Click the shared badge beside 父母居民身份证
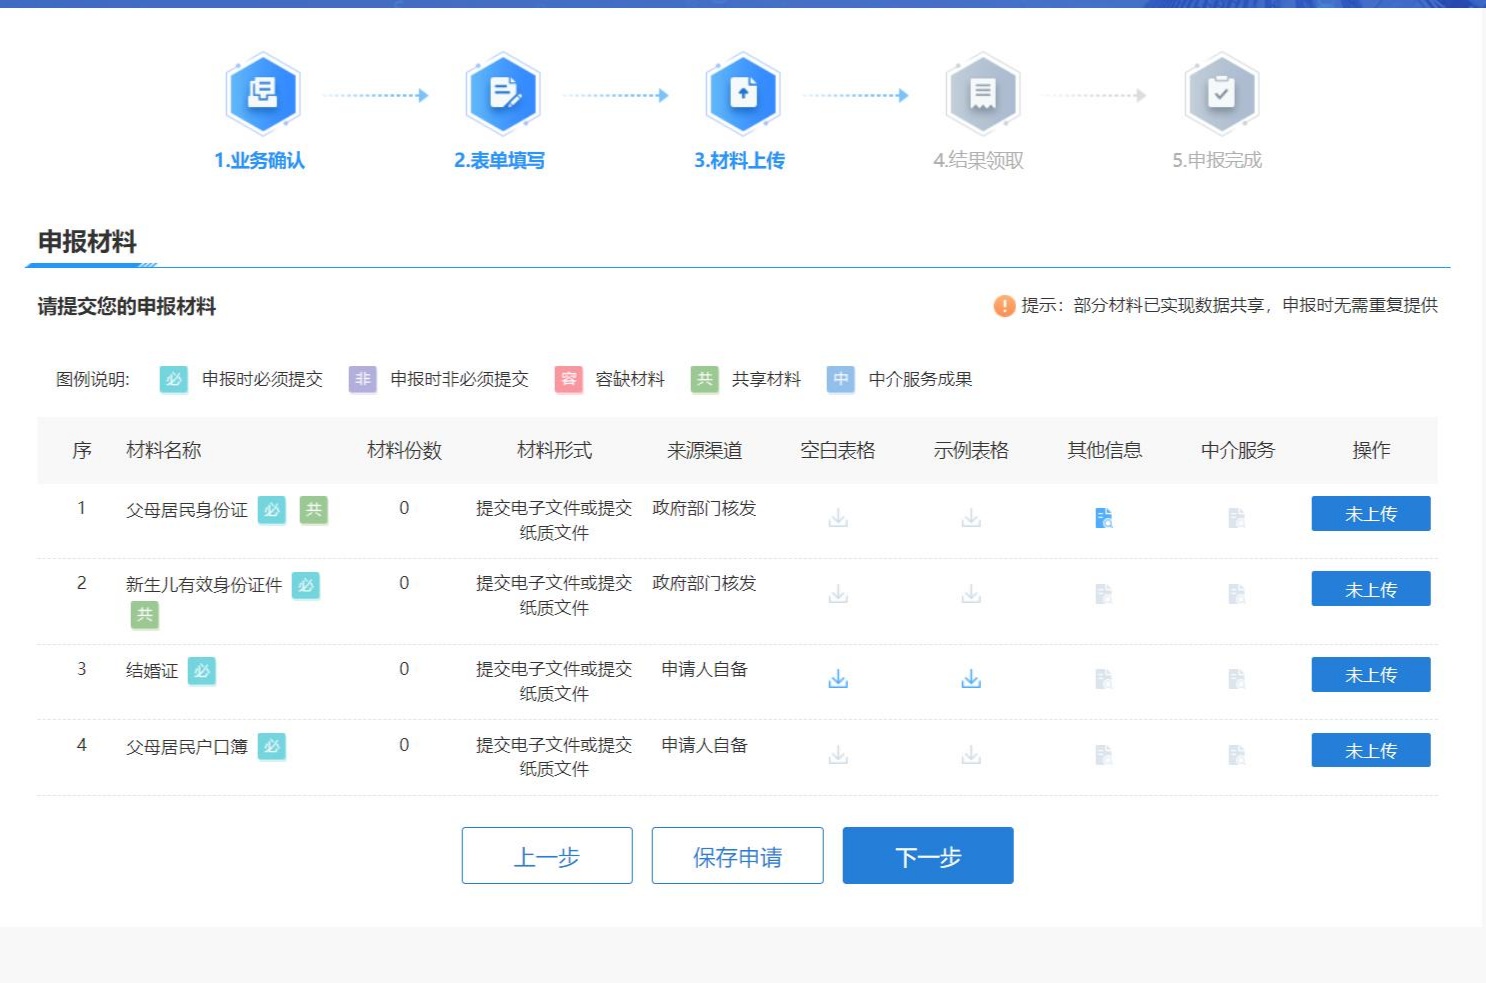 (x=314, y=510)
